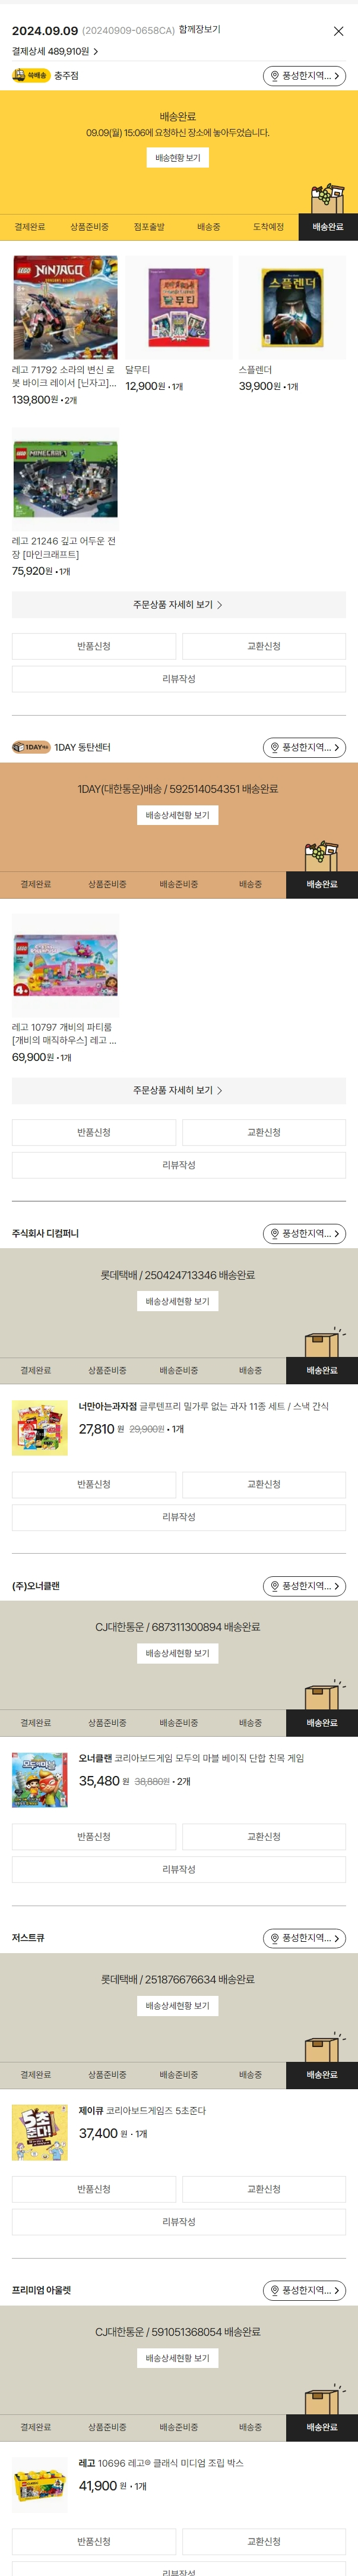Viewport: 358px width, 2576px height.
Task: Tap the location pin in 저스트큐 row
Action: [x=275, y=1938]
